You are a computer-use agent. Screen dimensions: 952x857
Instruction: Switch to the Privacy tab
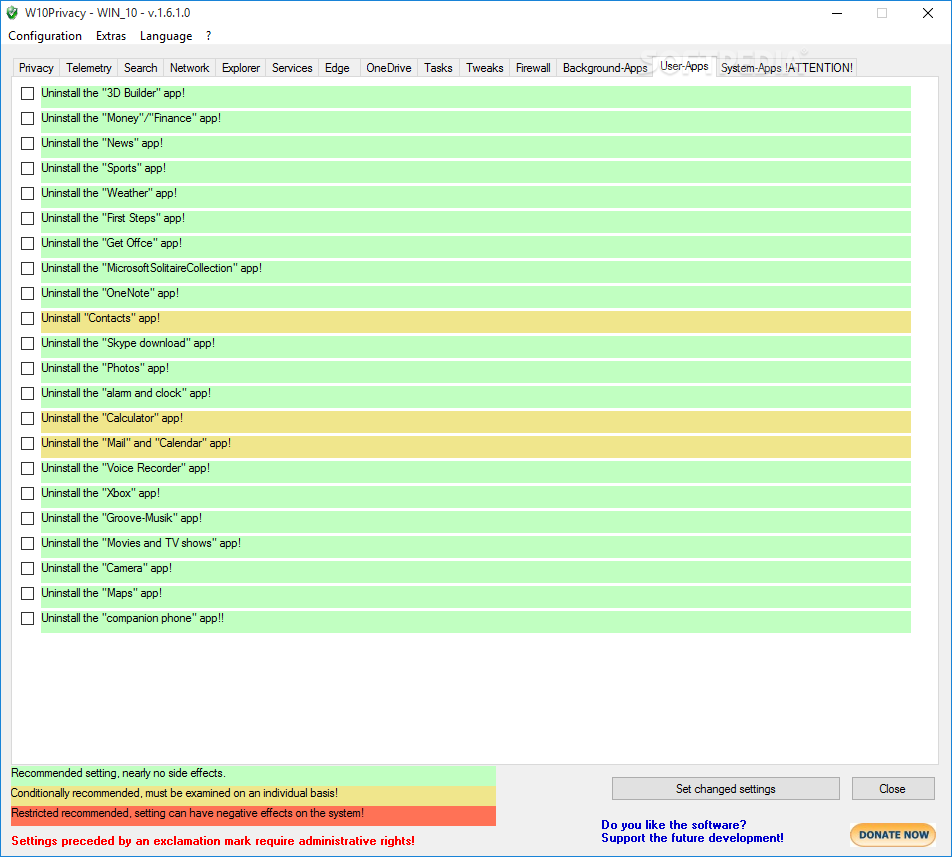point(36,68)
